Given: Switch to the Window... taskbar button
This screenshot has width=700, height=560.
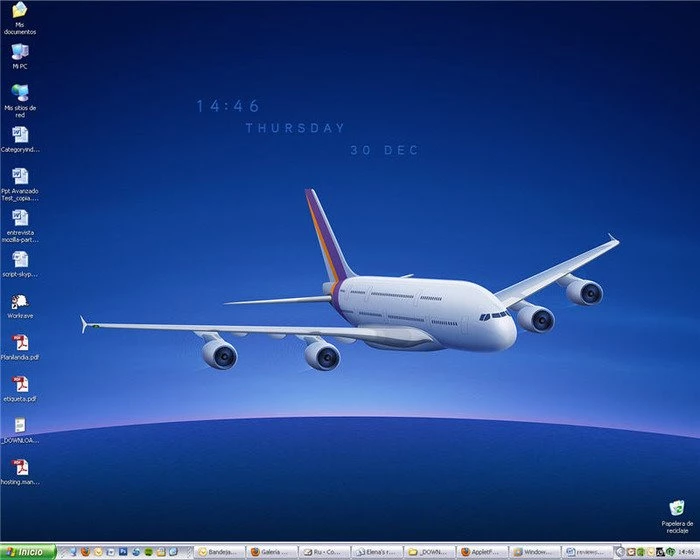Looking at the screenshot, I should (x=534, y=552).
